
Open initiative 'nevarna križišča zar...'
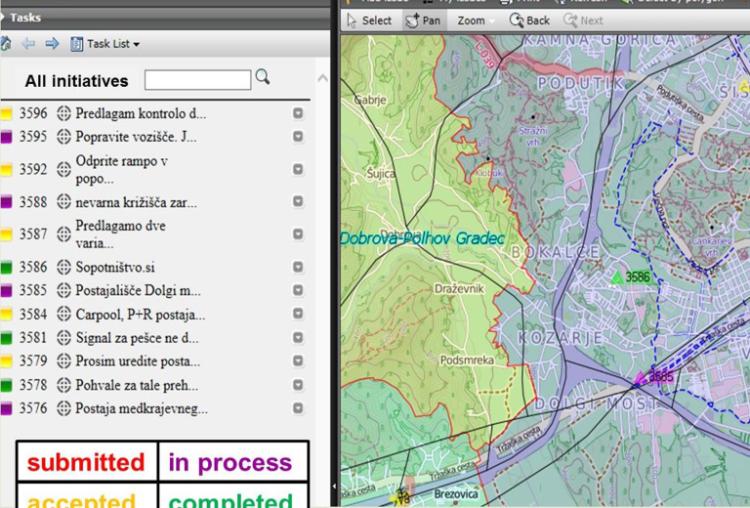pos(136,202)
